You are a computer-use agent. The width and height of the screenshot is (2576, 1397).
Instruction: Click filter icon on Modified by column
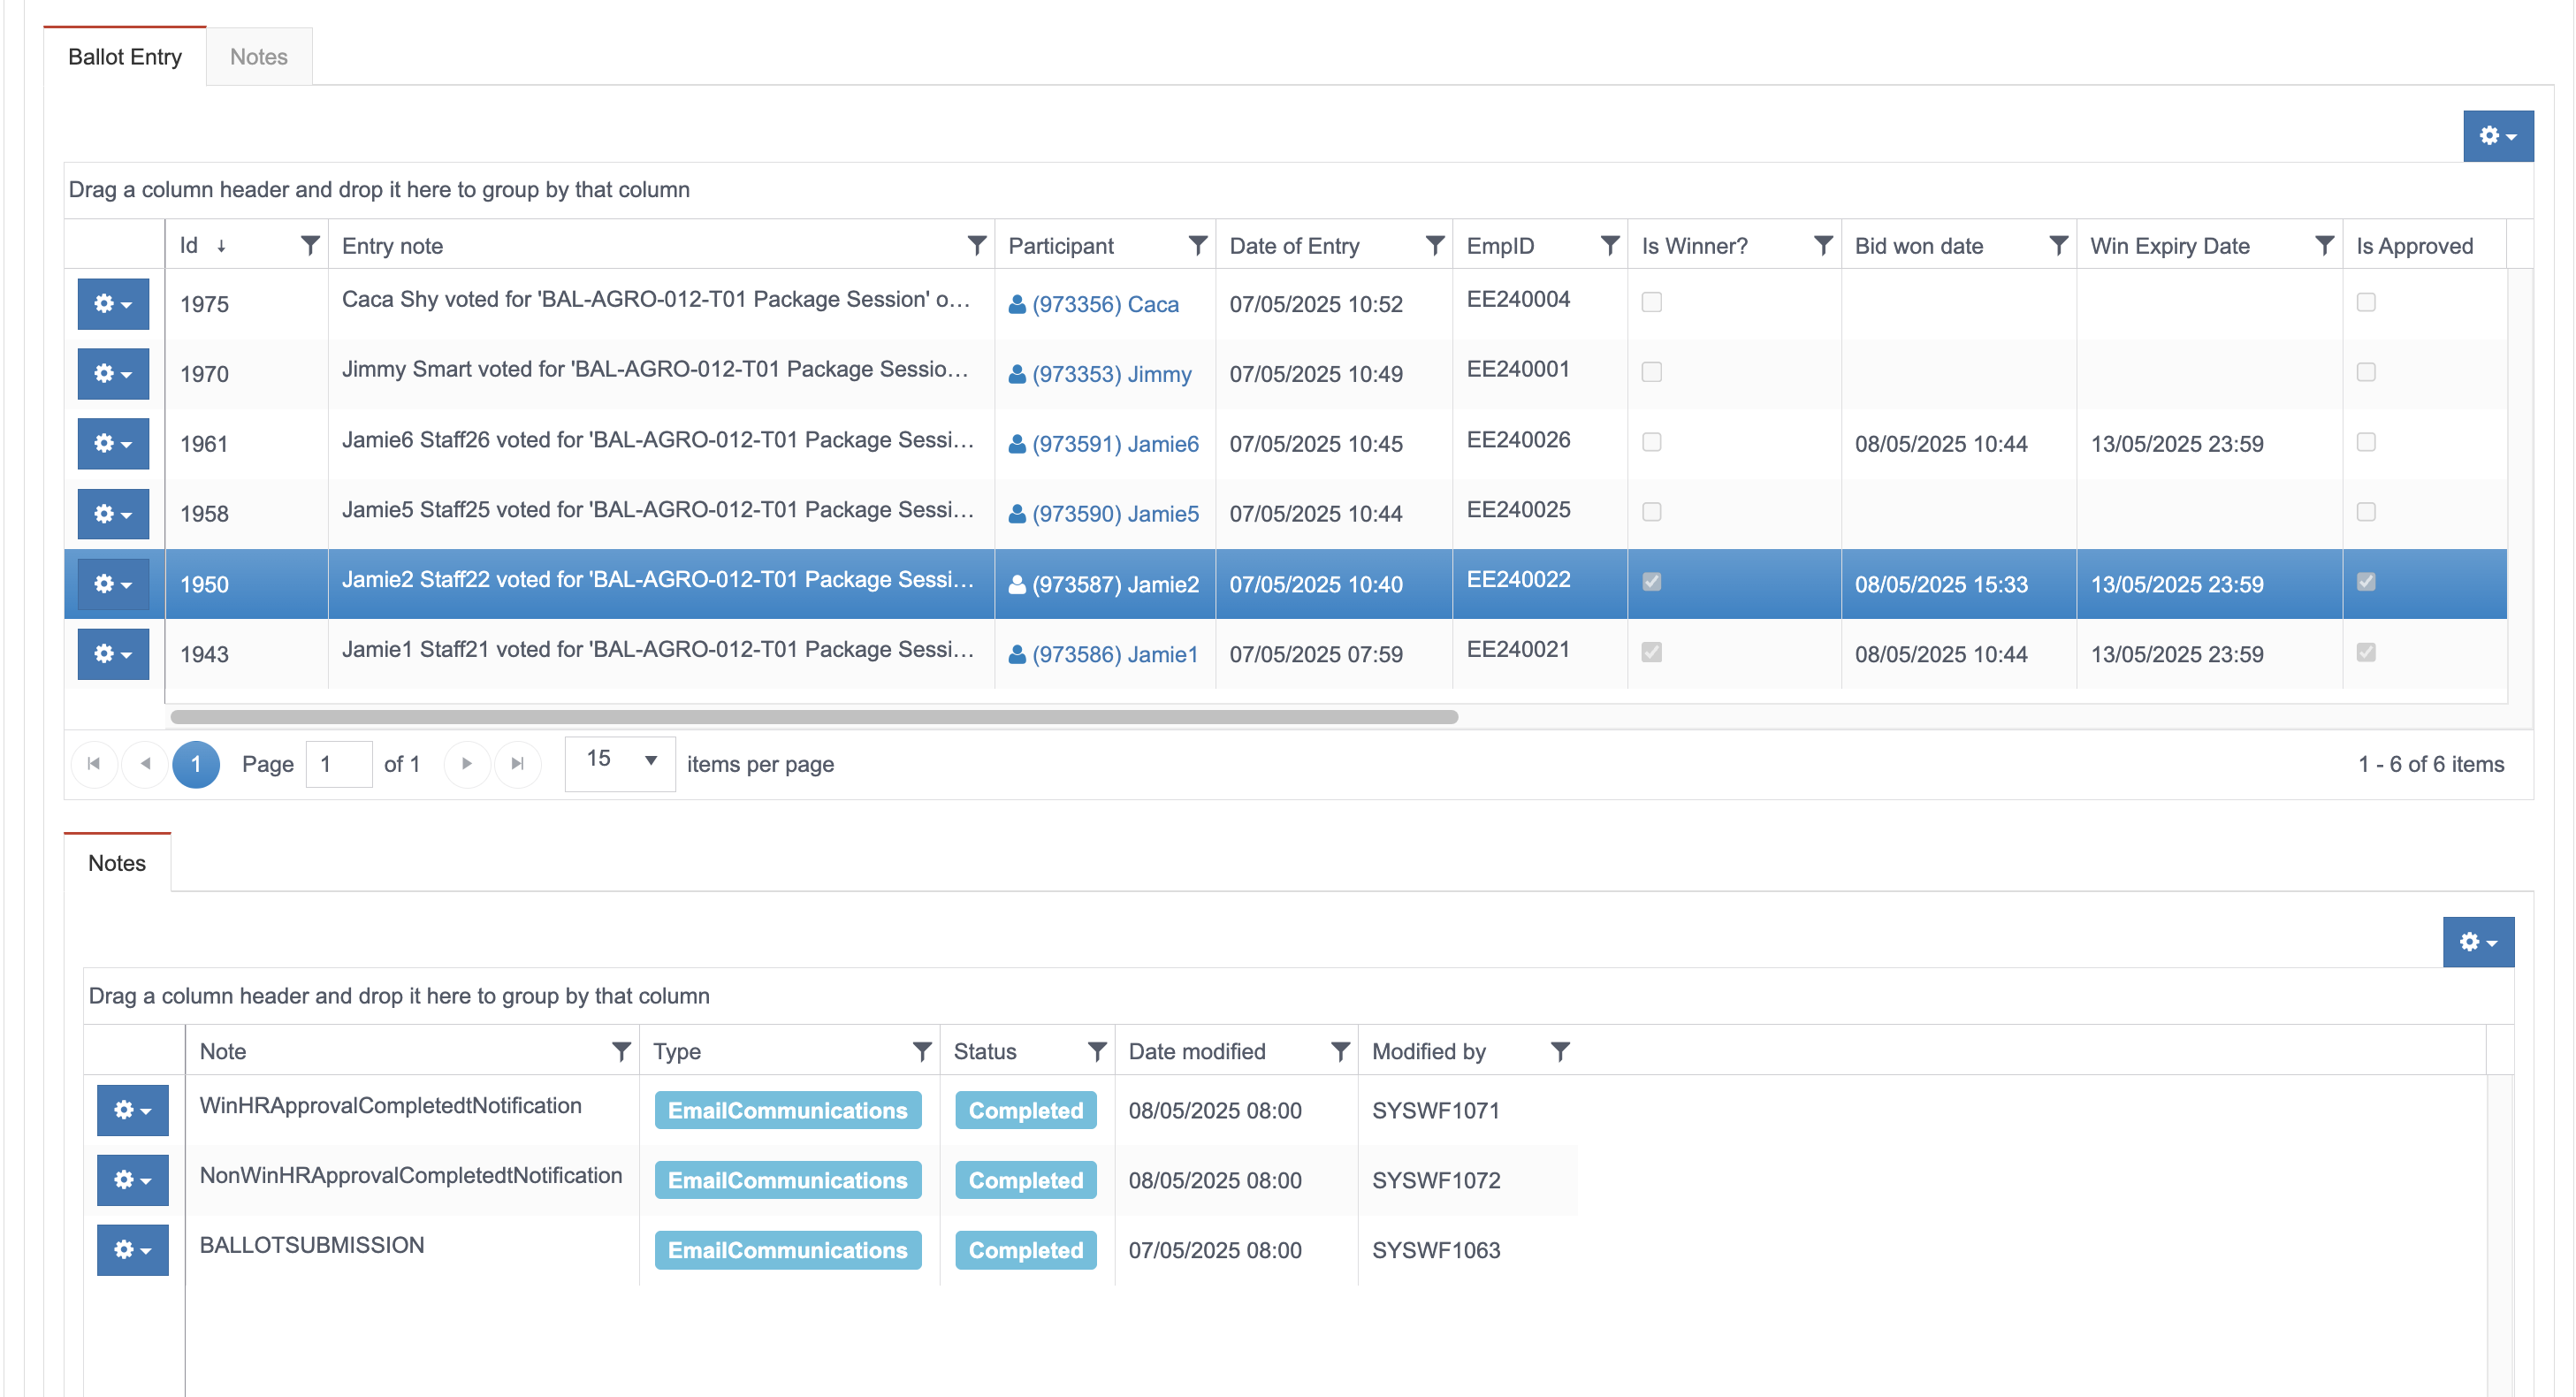pos(1559,1051)
